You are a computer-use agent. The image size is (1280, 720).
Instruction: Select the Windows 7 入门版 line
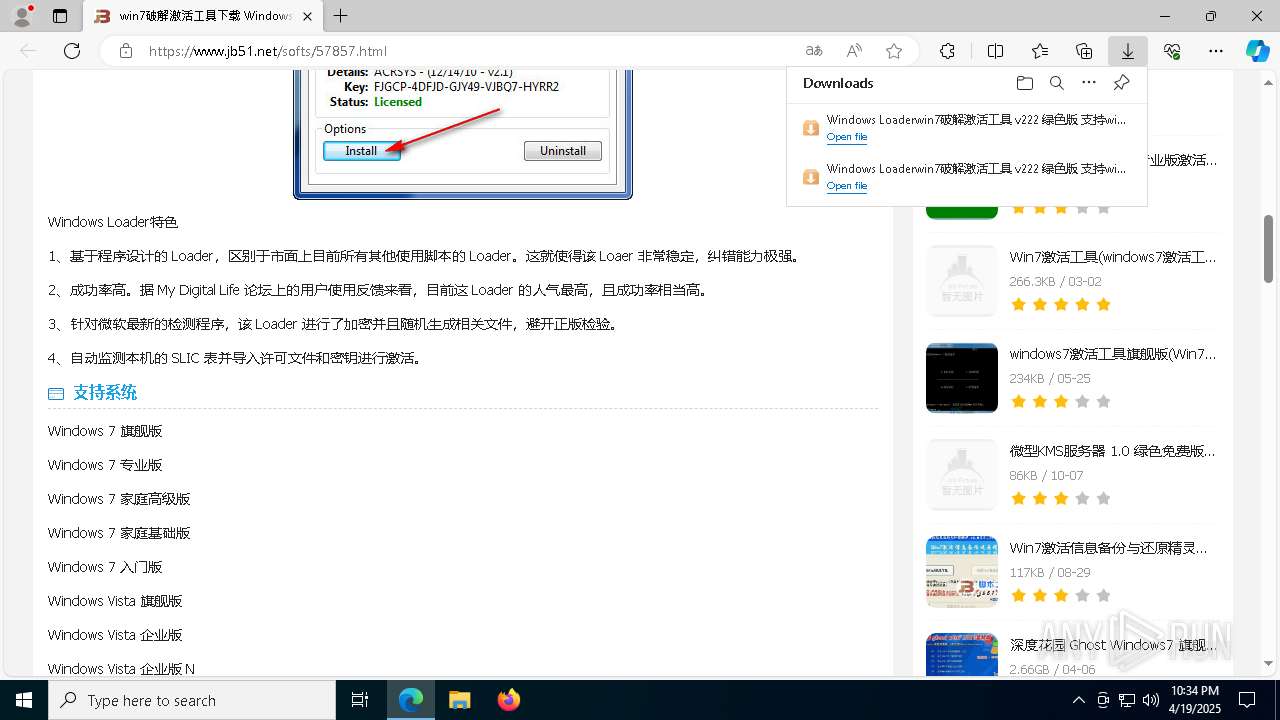point(105,567)
